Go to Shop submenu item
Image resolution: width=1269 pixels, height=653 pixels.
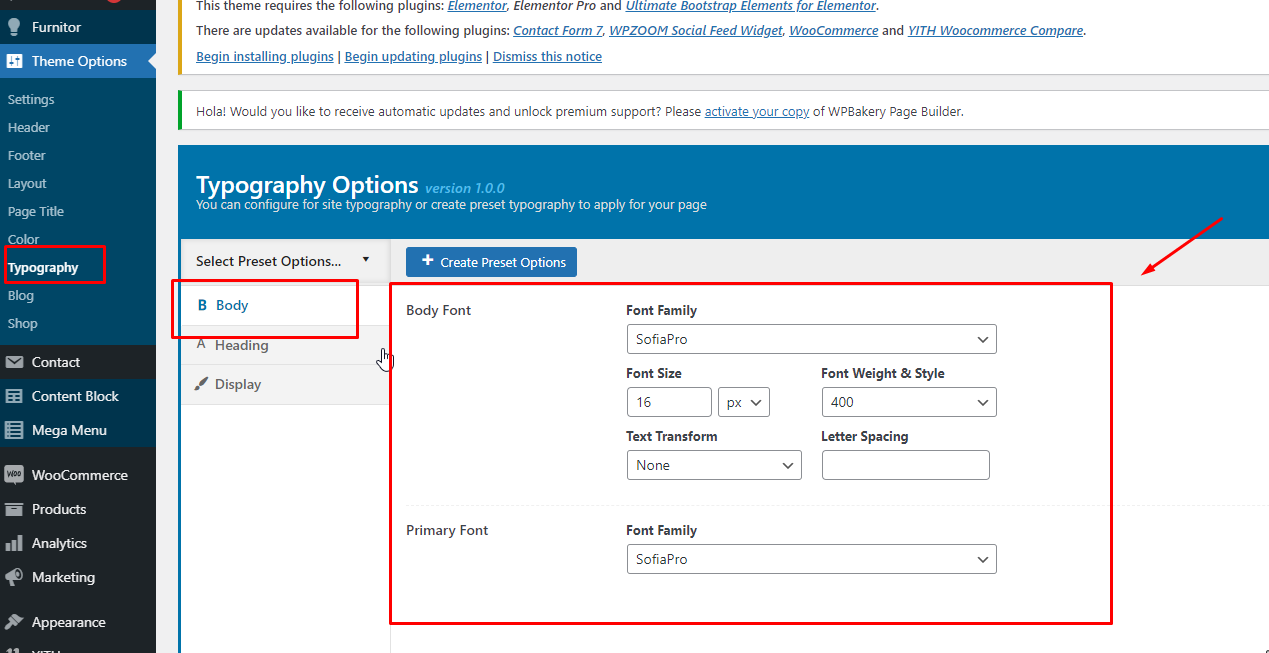pos(23,324)
